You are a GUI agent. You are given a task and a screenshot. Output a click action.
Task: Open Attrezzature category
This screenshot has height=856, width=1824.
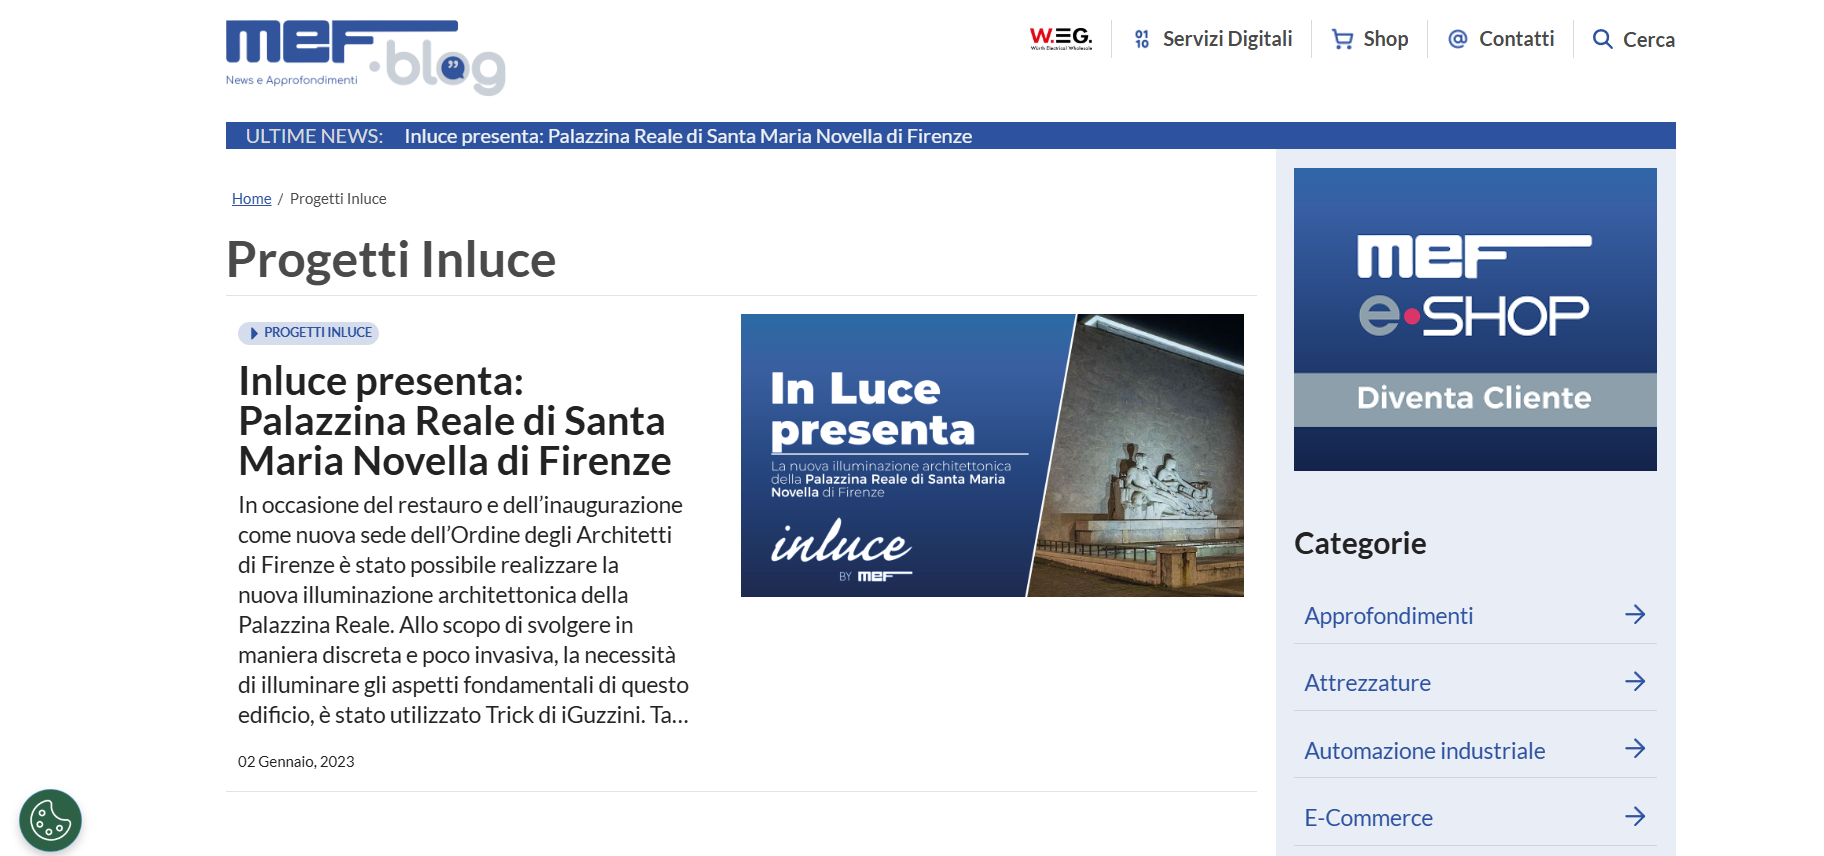[1367, 683]
